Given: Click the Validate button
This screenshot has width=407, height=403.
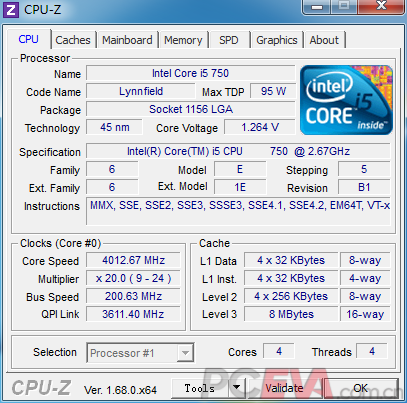Looking at the screenshot, I should [x=284, y=388].
